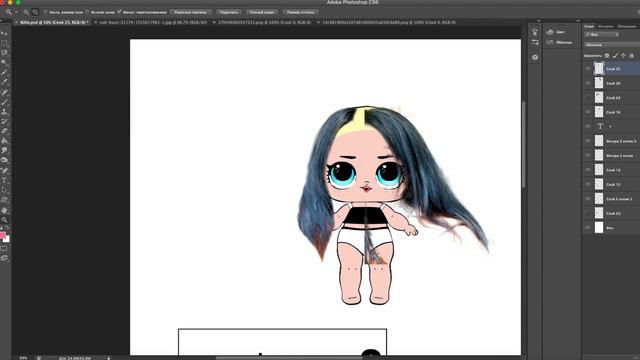The image size is (640, 360).
Task: Select the Horizontal Type tool
Action: [x=4, y=180]
